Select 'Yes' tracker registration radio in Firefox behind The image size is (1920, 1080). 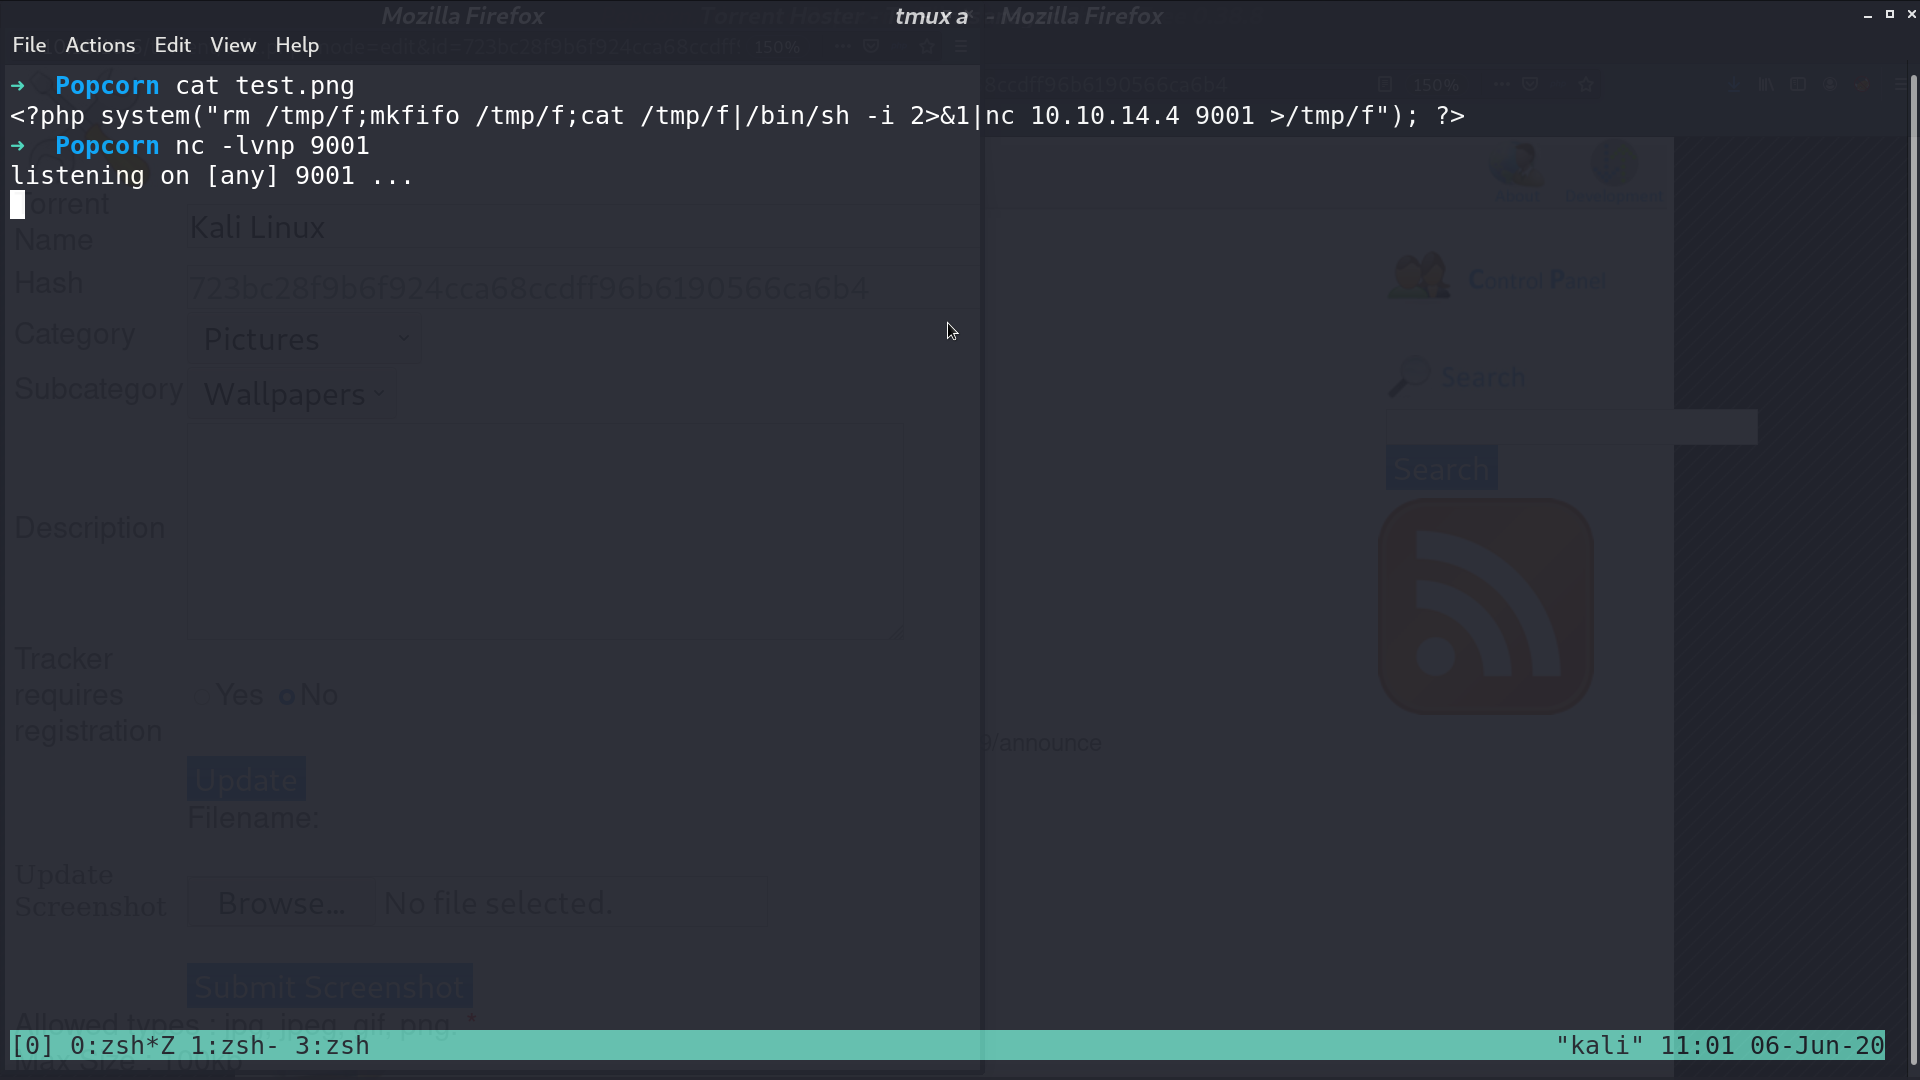tap(200, 696)
